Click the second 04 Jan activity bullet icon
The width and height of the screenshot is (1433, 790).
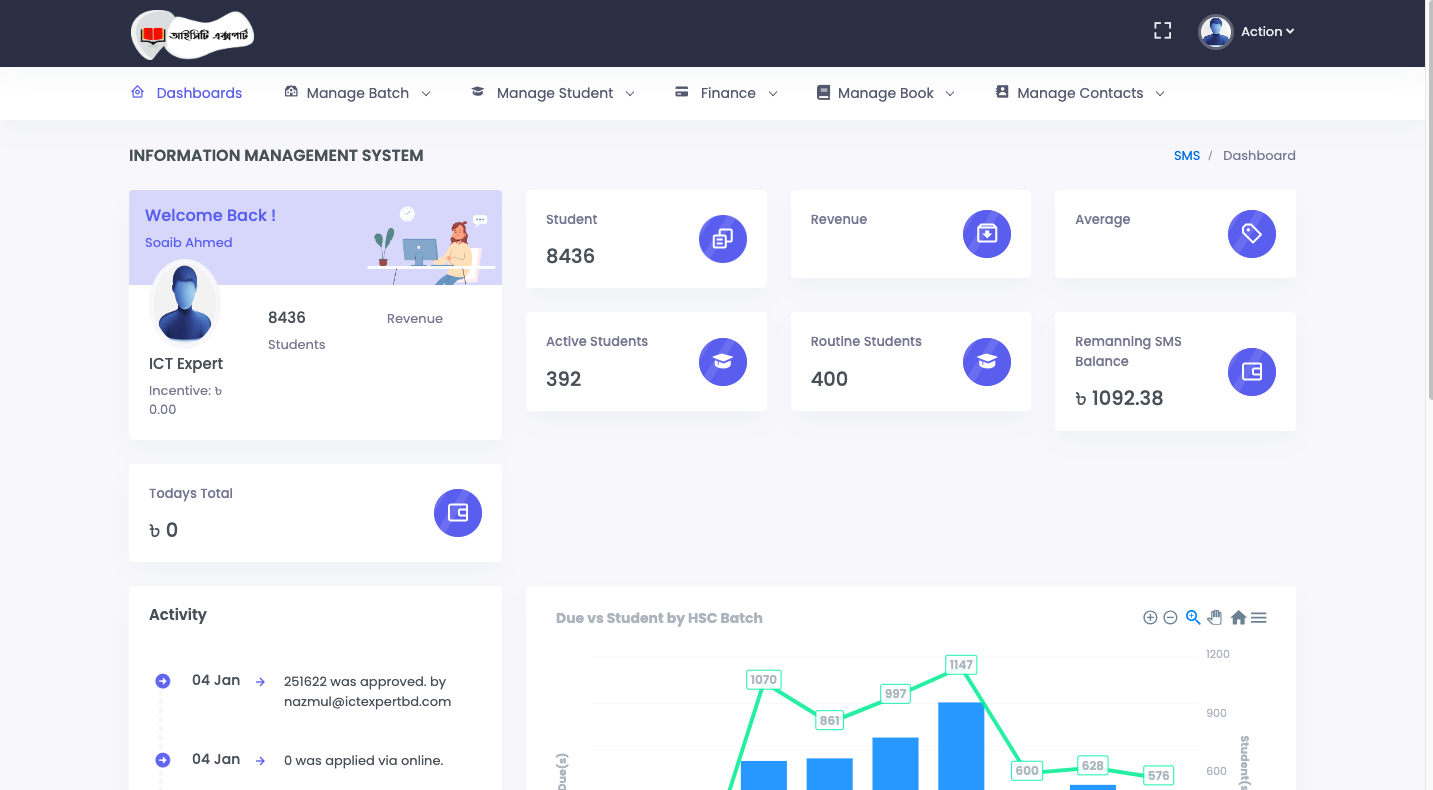(163, 760)
